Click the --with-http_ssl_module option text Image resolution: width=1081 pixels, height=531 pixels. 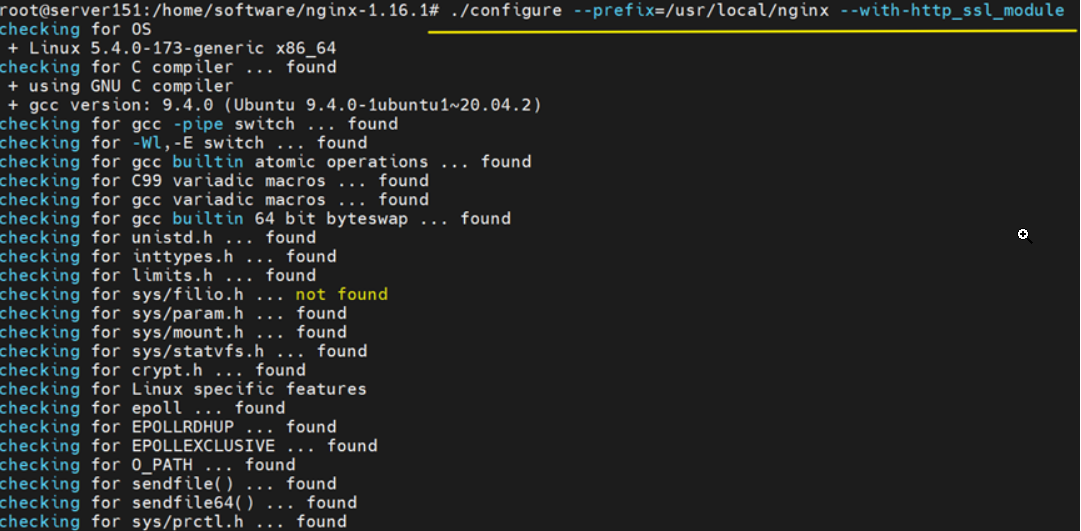(x=951, y=10)
